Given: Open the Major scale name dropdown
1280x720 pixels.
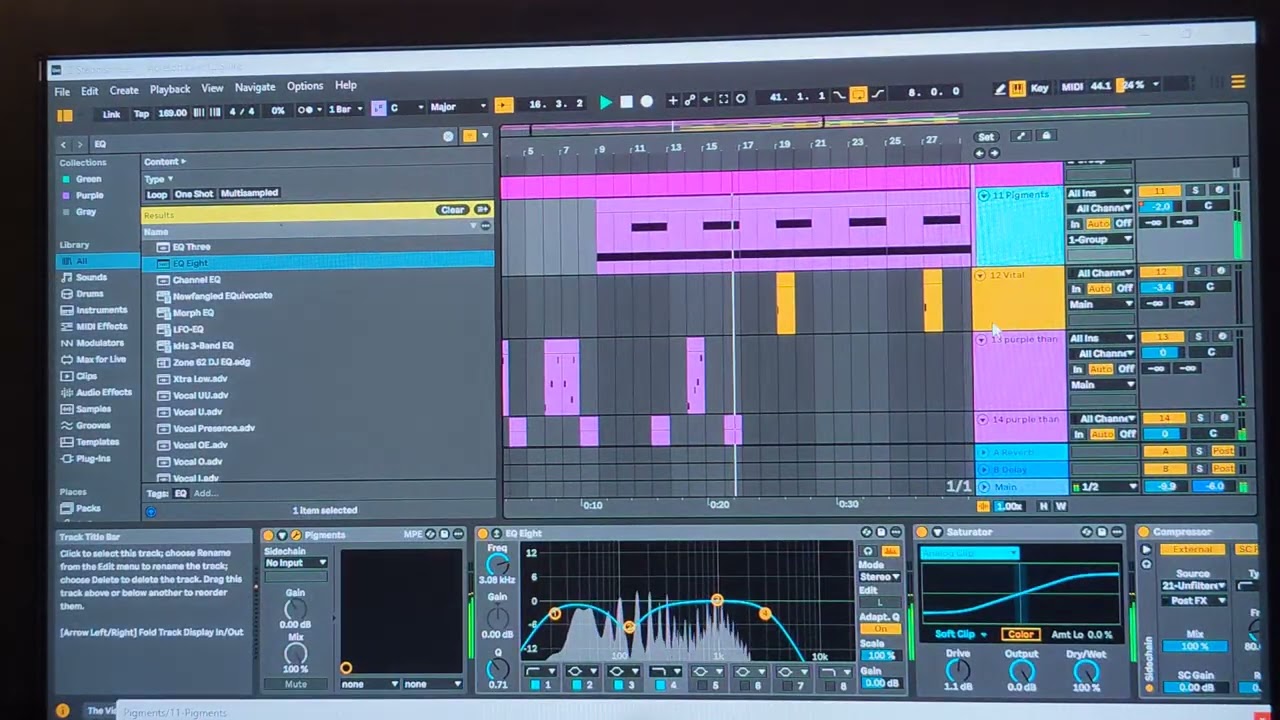Looking at the screenshot, I should pos(457,106).
